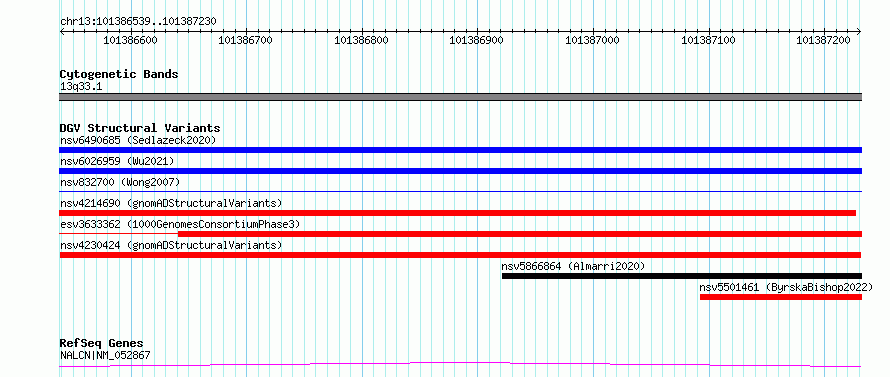Viewport: 890px width, 377px height.
Task: Click ruler position 101387000
Action: click(592, 40)
